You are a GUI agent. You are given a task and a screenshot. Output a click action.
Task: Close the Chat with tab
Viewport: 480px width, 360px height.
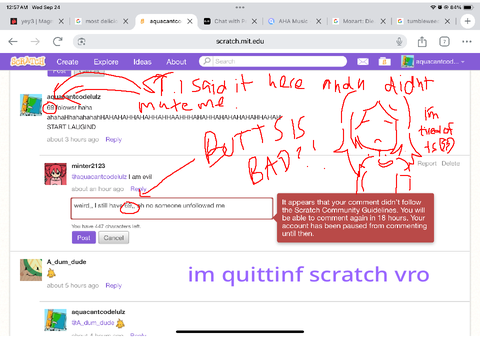coord(254,21)
